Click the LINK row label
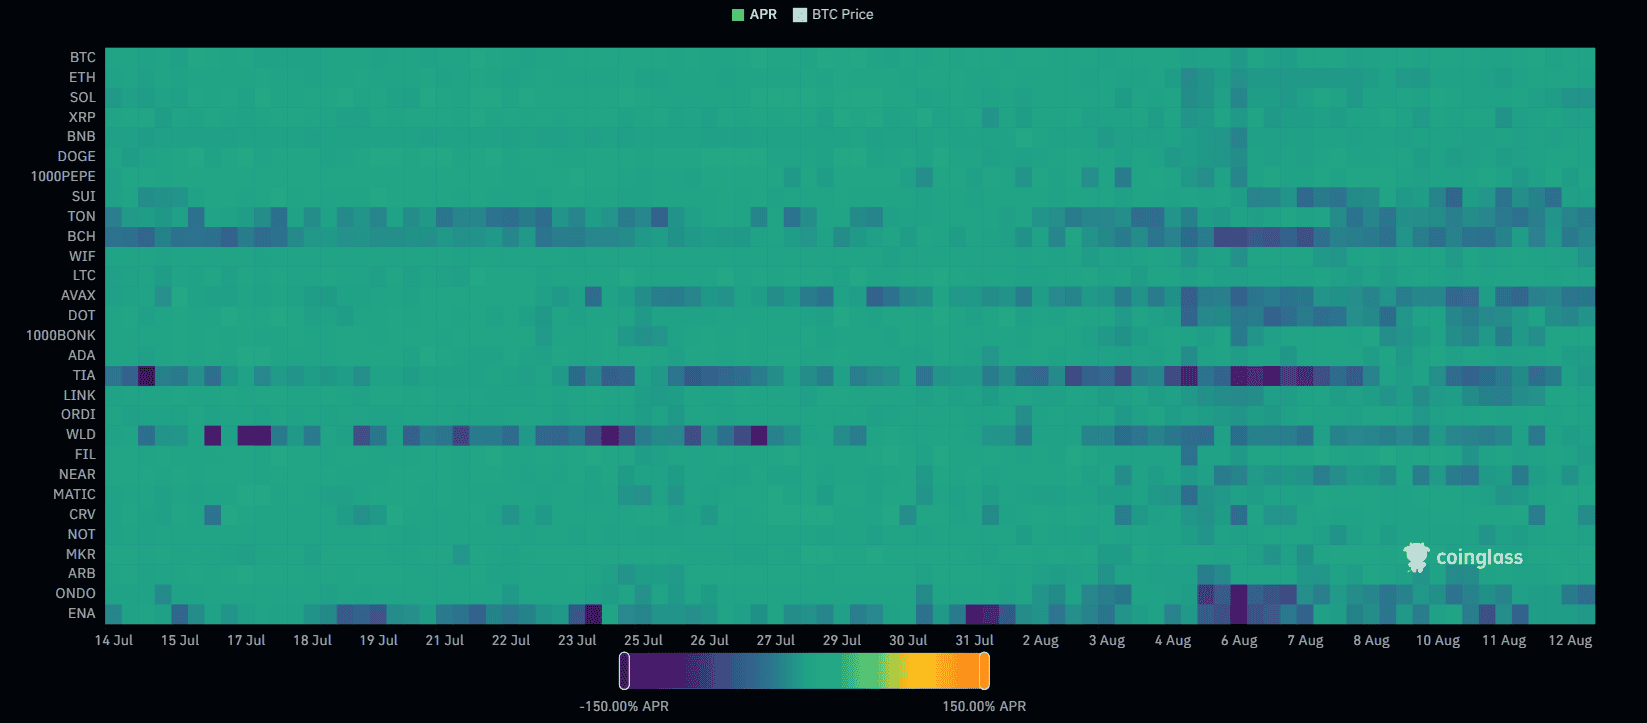The width and height of the screenshot is (1647, 723). (x=80, y=395)
